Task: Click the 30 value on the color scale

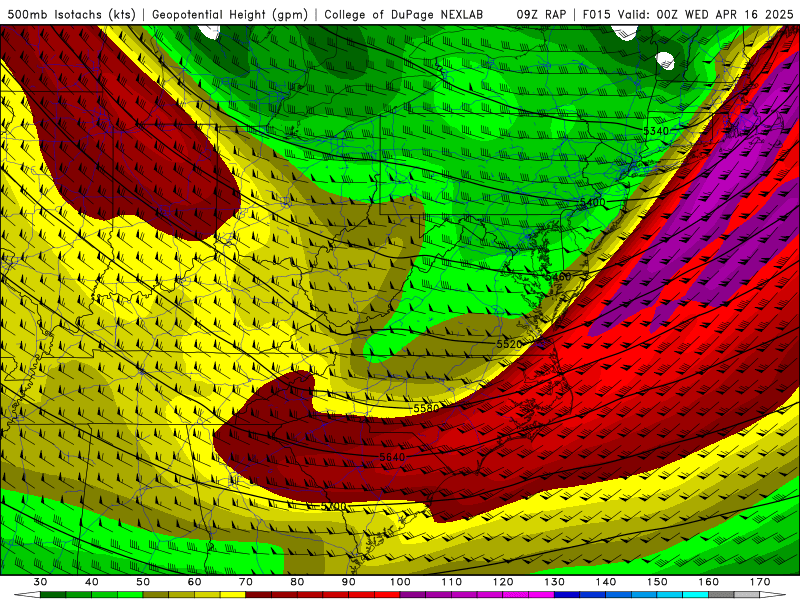Action: [x=40, y=582]
